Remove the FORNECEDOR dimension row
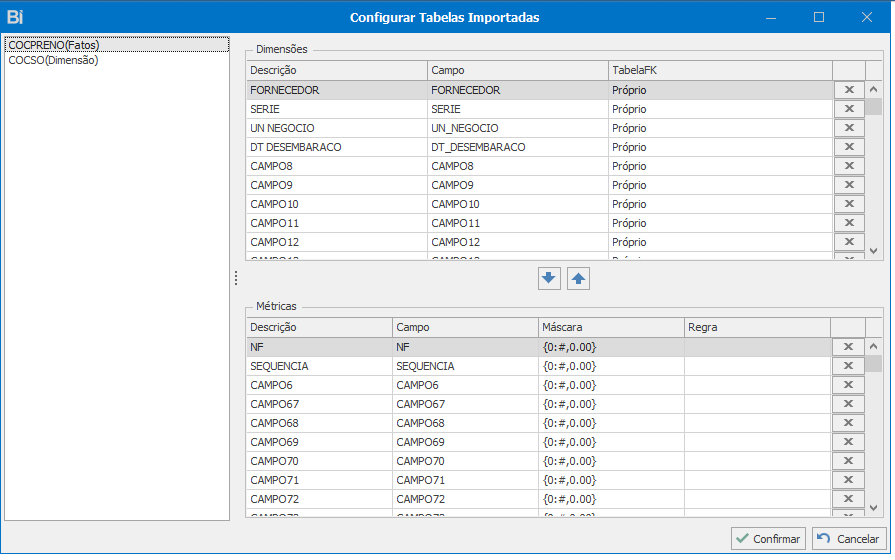Screen dimensions: 895x560 849,90
